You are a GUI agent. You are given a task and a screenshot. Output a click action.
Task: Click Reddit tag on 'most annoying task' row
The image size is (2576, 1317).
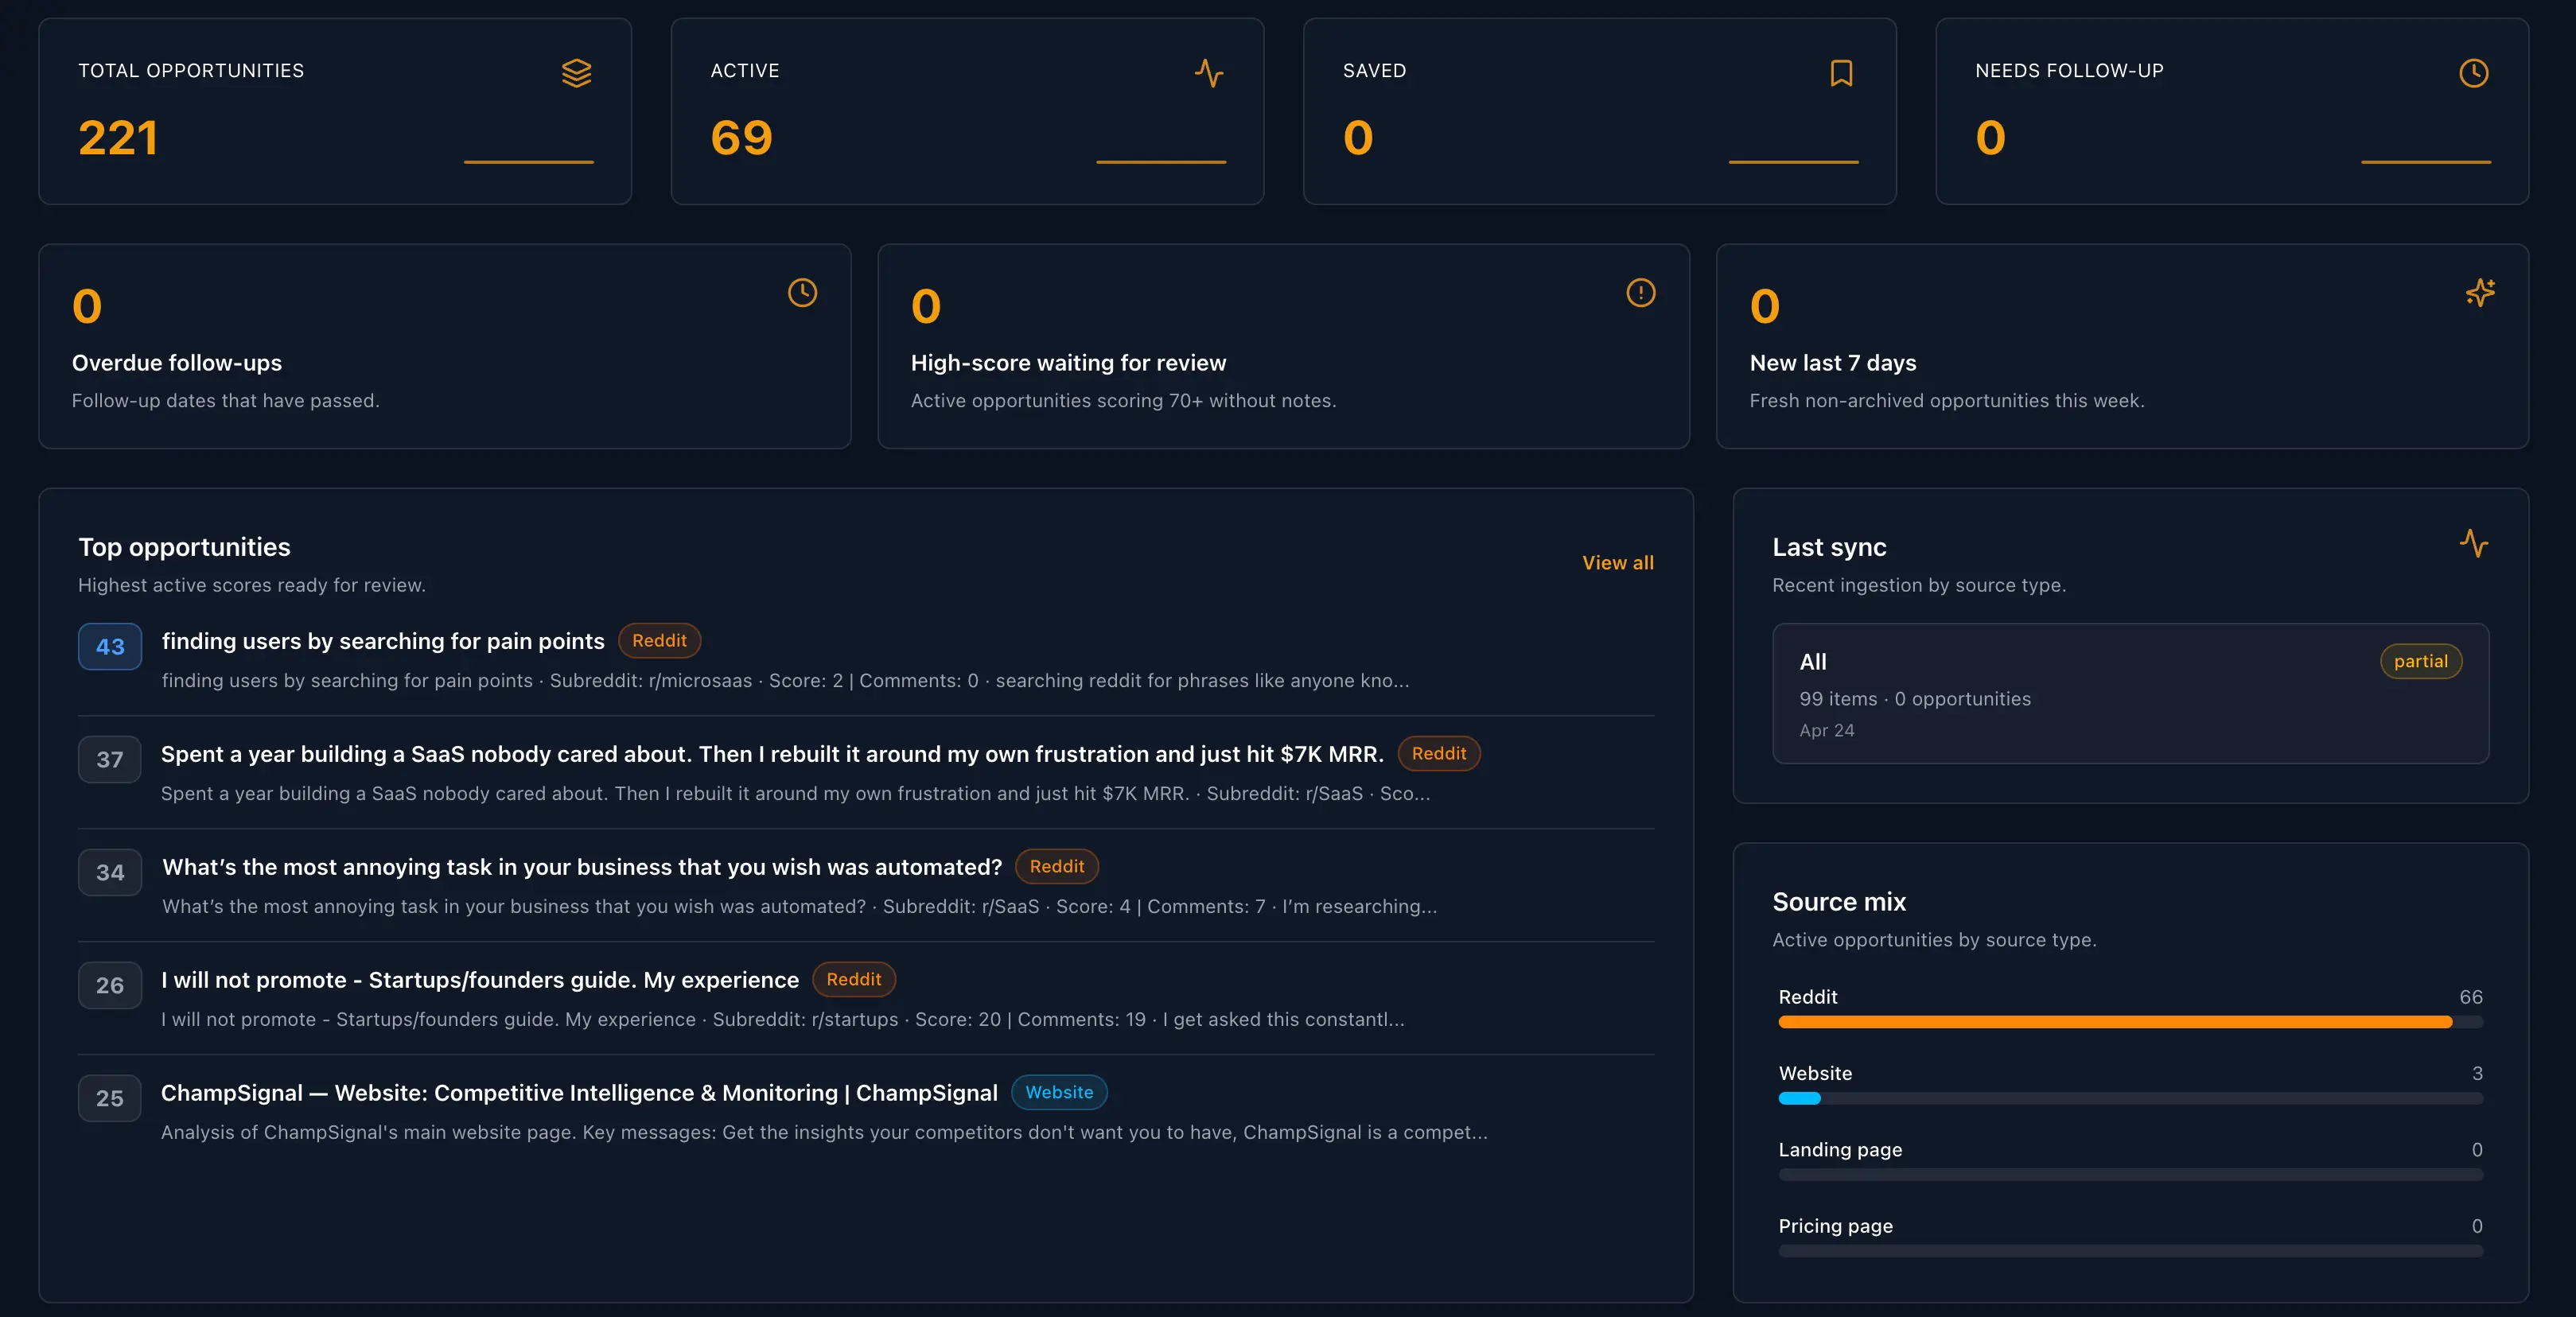click(1056, 867)
